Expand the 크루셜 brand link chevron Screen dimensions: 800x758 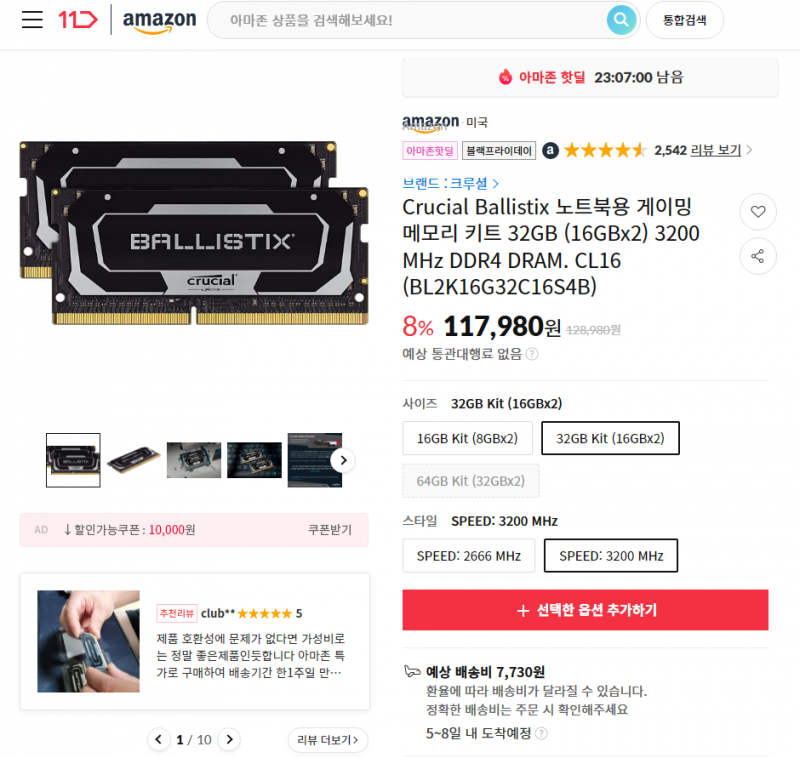(x=495, y=184)
